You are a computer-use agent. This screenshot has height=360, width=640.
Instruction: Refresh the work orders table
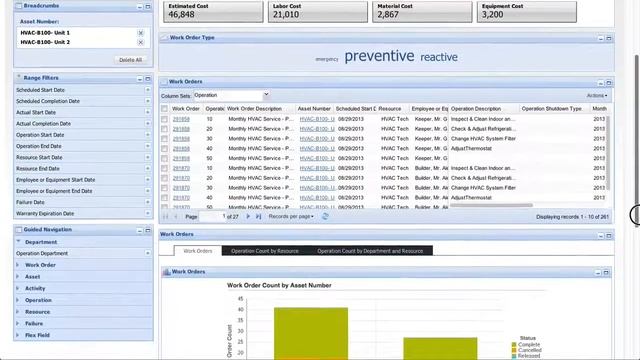tap(325, 216)
